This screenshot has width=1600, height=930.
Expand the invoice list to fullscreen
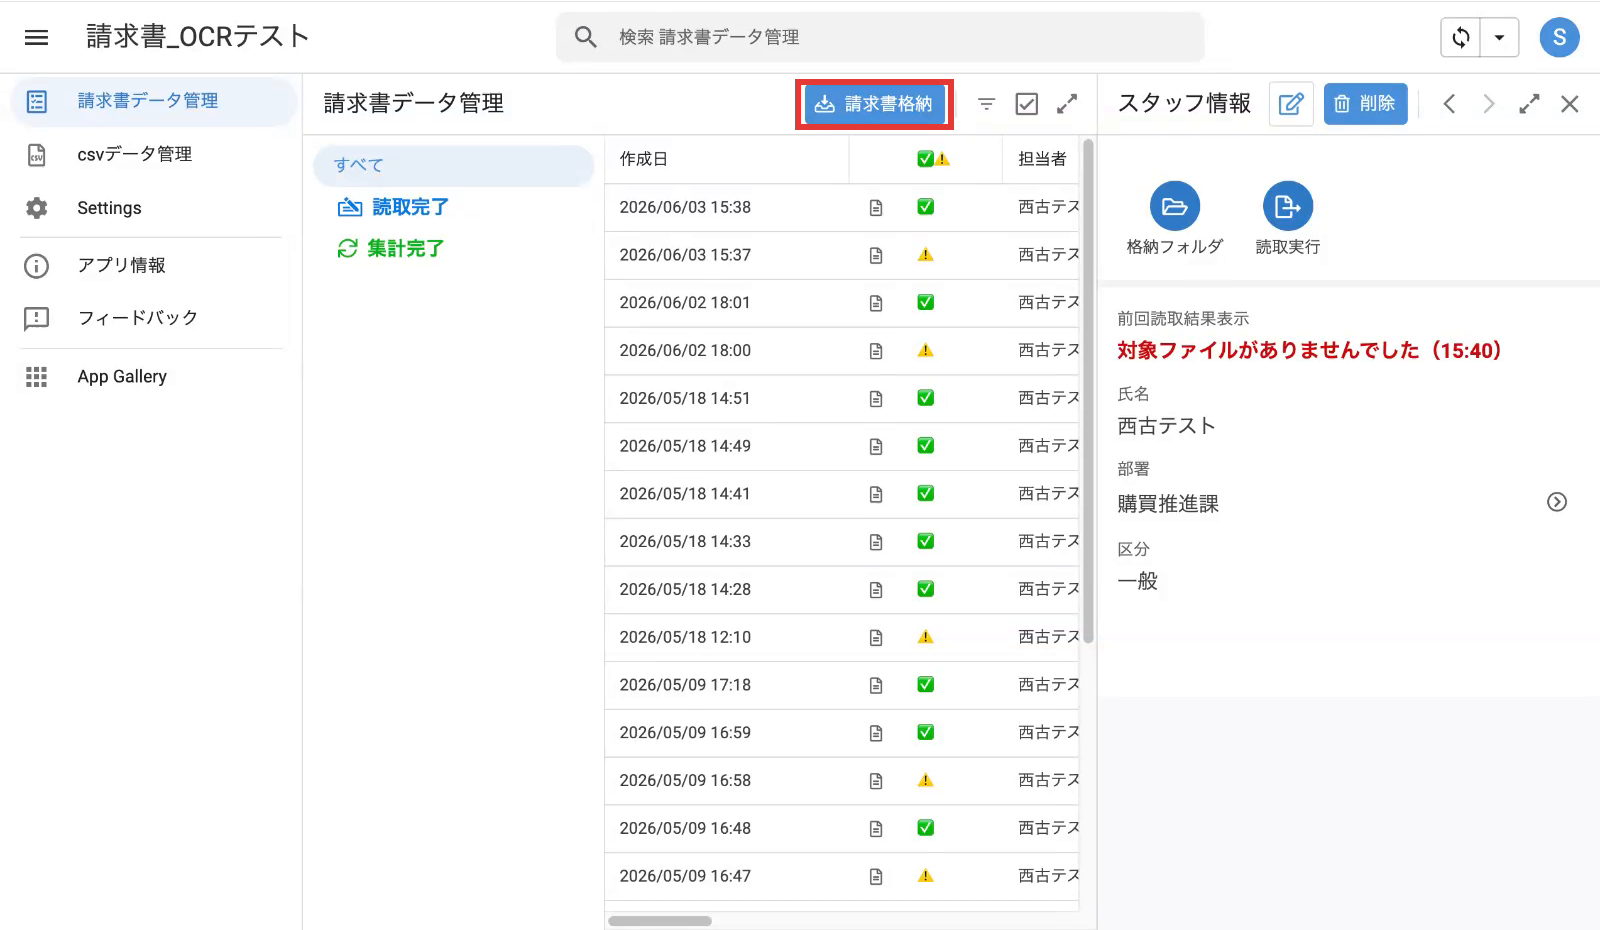click(x=1067, y=104)
